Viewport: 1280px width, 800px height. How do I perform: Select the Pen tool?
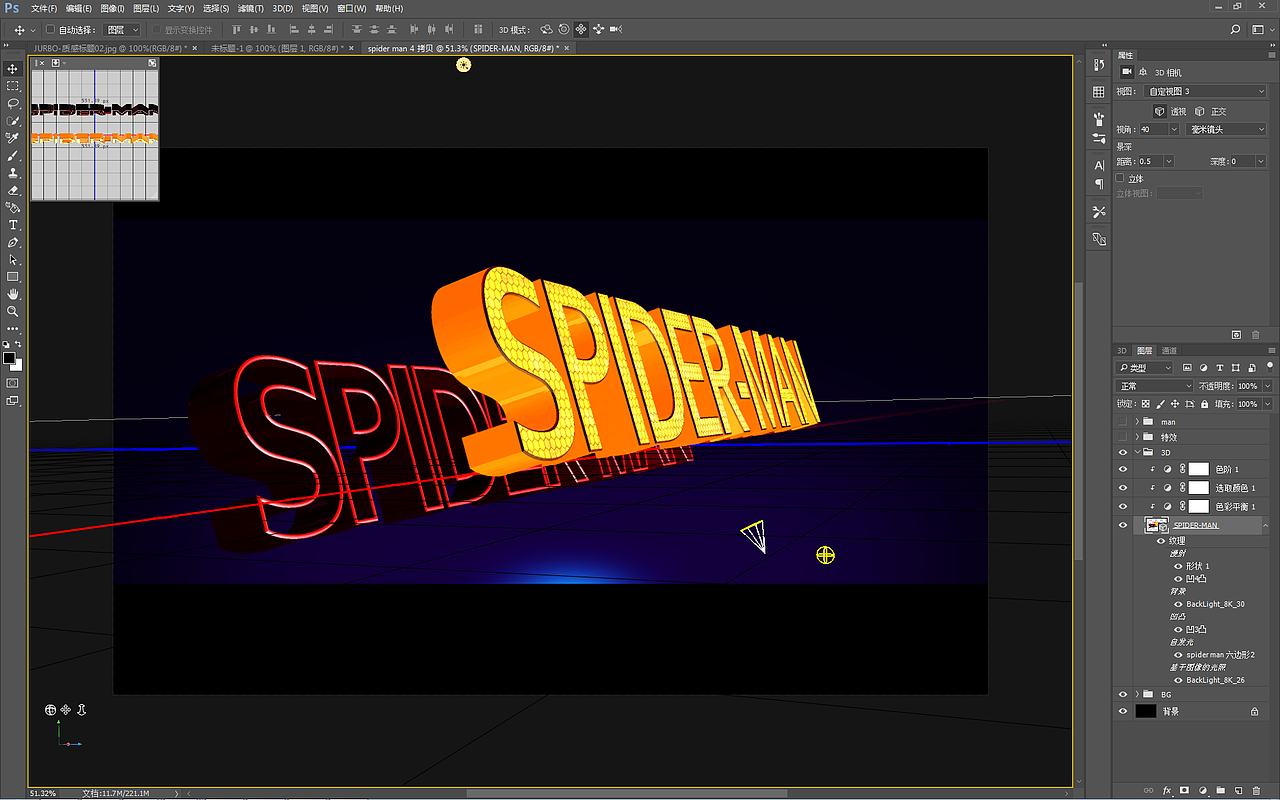click(x=13, y=242)
